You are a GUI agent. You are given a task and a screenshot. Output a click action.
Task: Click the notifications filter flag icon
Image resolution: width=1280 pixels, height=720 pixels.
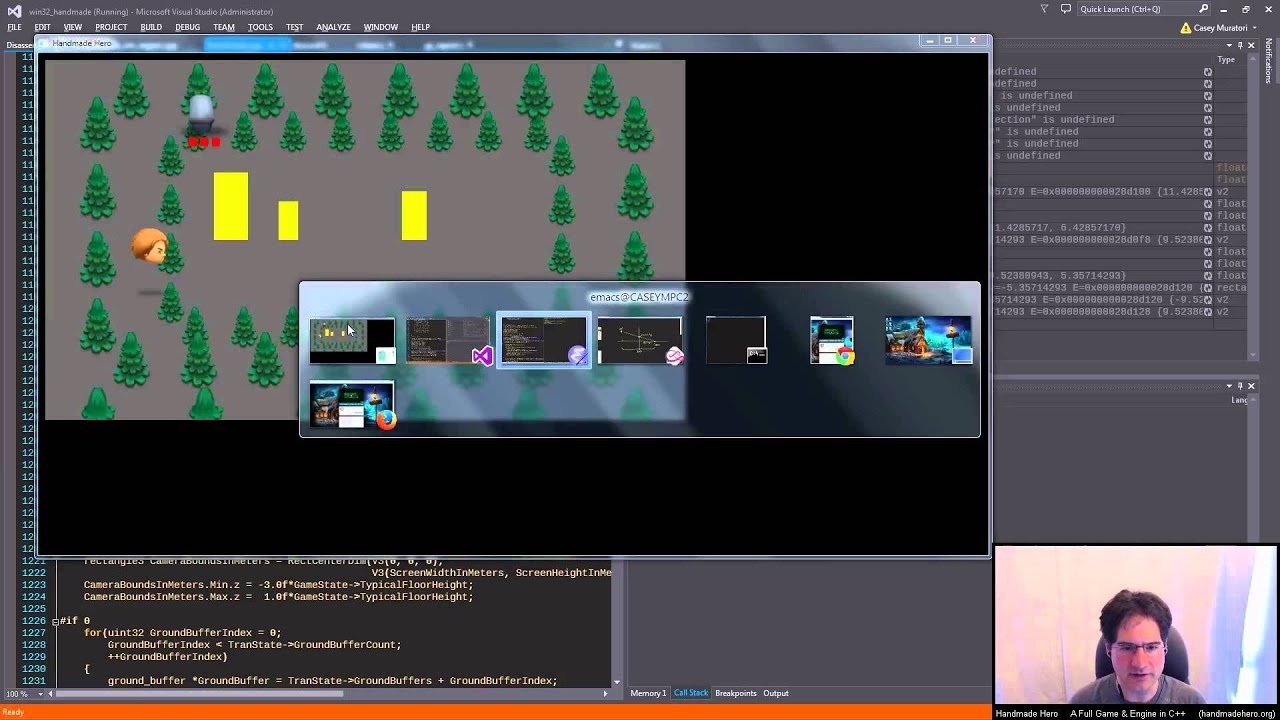1044,9
